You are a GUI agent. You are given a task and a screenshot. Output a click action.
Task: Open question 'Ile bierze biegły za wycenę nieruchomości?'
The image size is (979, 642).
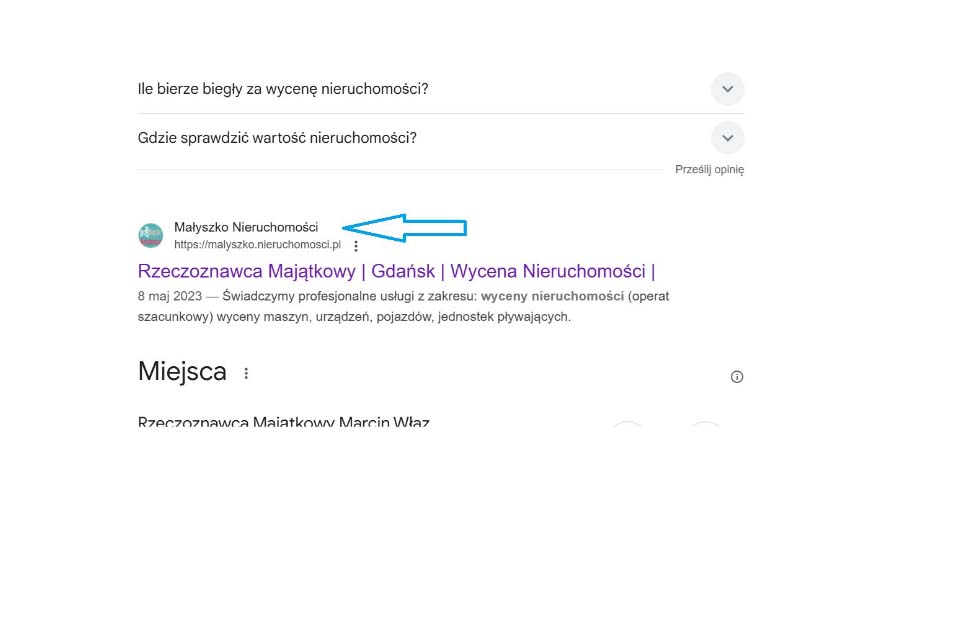pos(283,89)
